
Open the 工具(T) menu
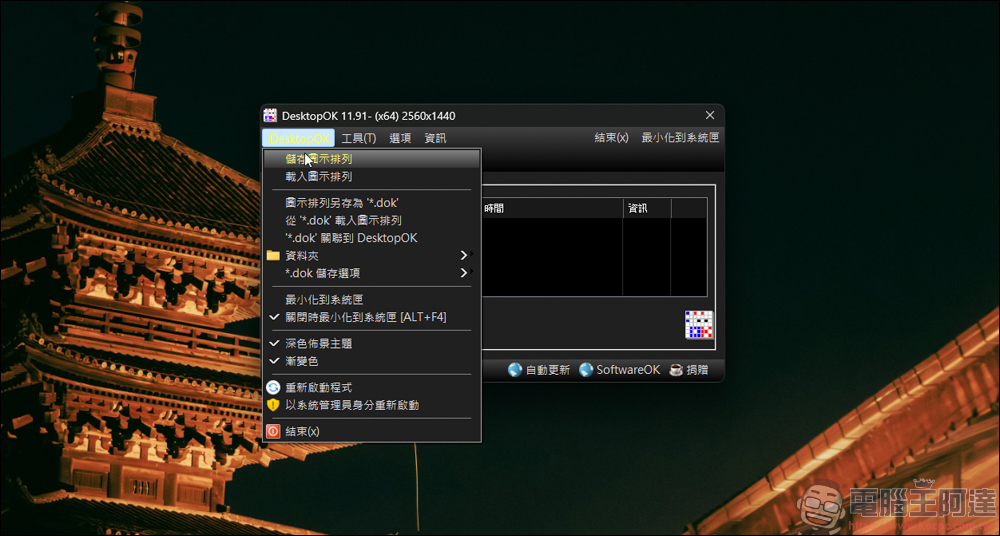(358, 138)
